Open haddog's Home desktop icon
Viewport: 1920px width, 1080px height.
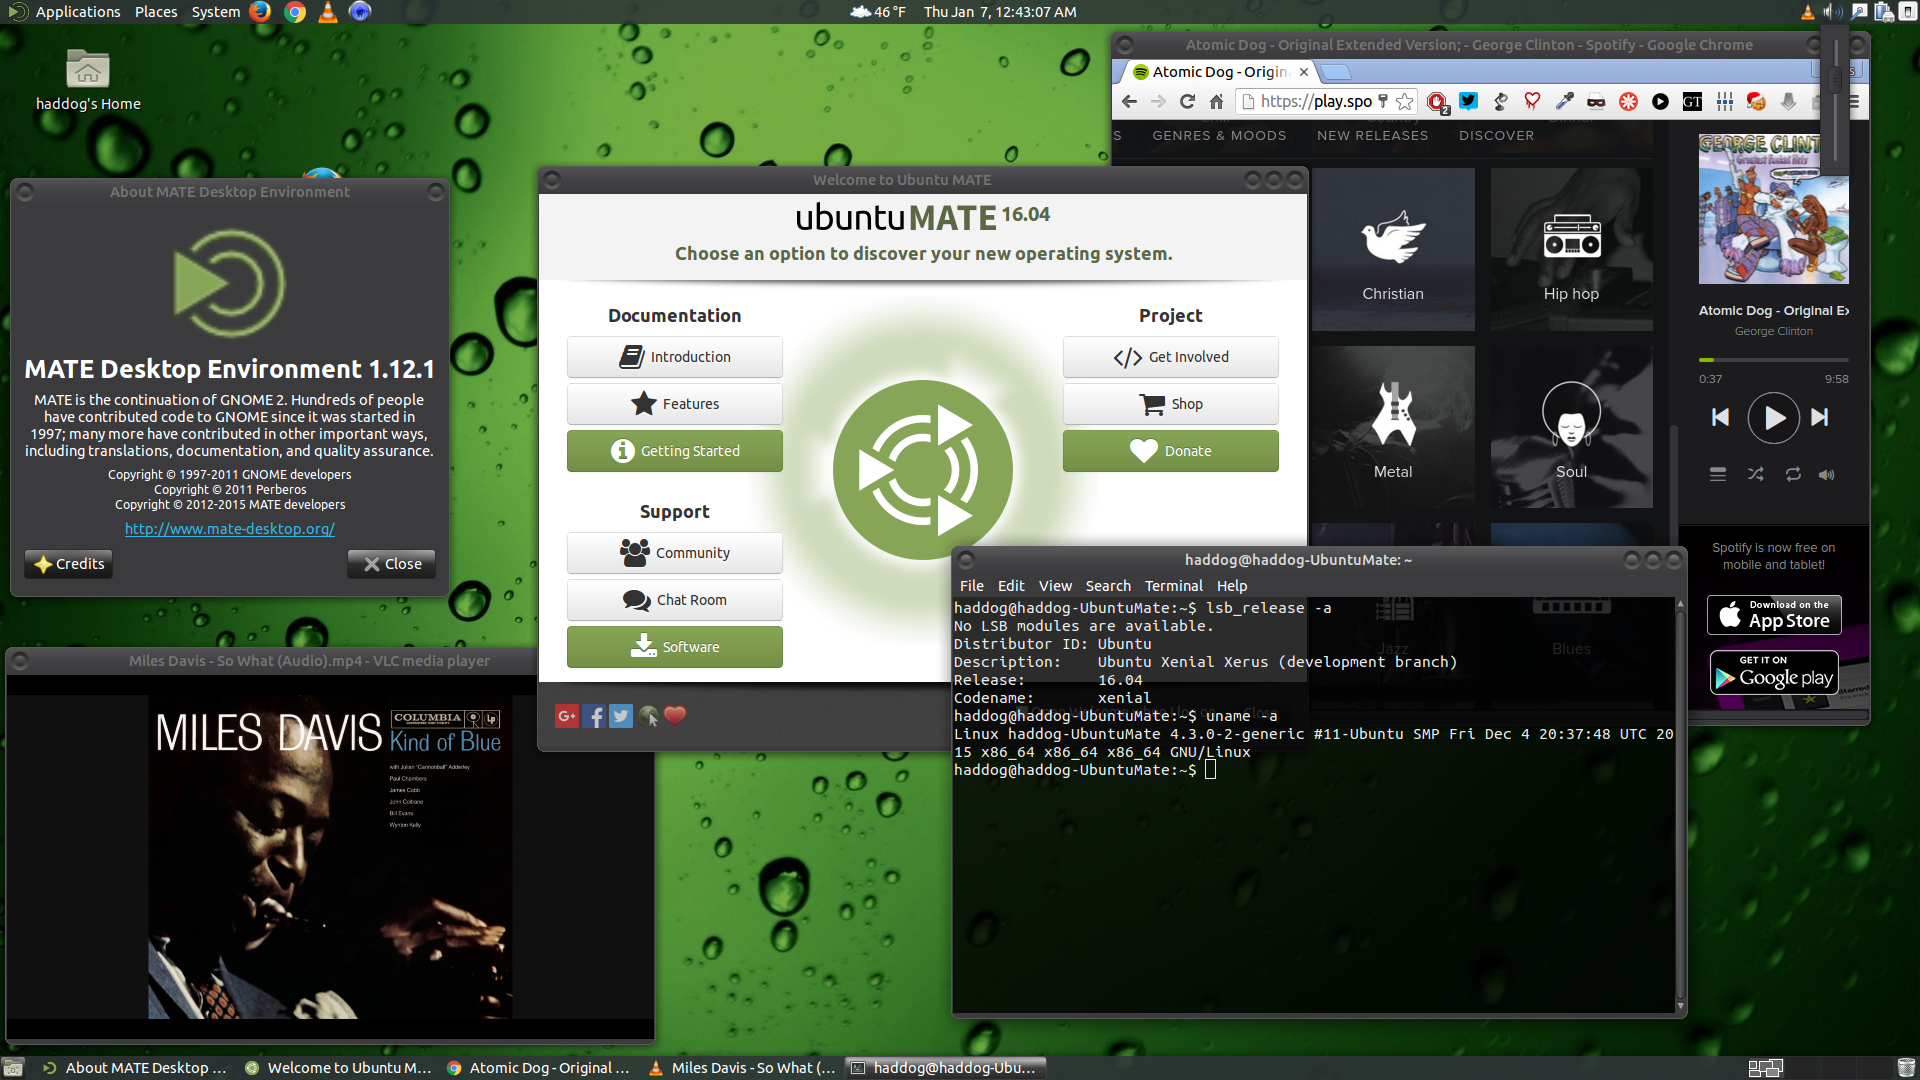[88, 81]
